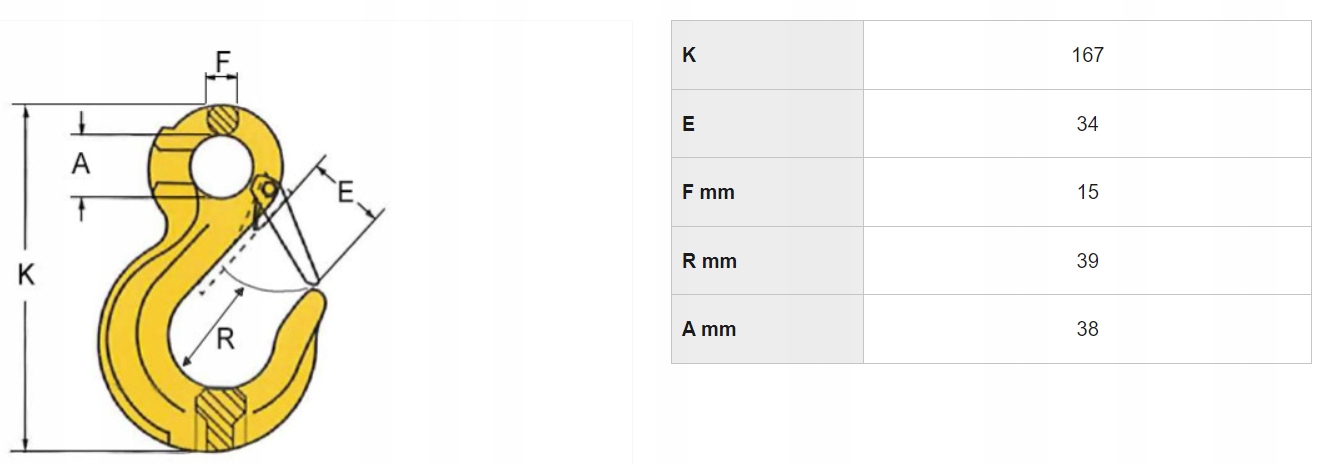Image resolution: width=1319 pixels, height=464 pixels.
Task: Select the 'R mm' row header cell
Action: pos(709,261)
